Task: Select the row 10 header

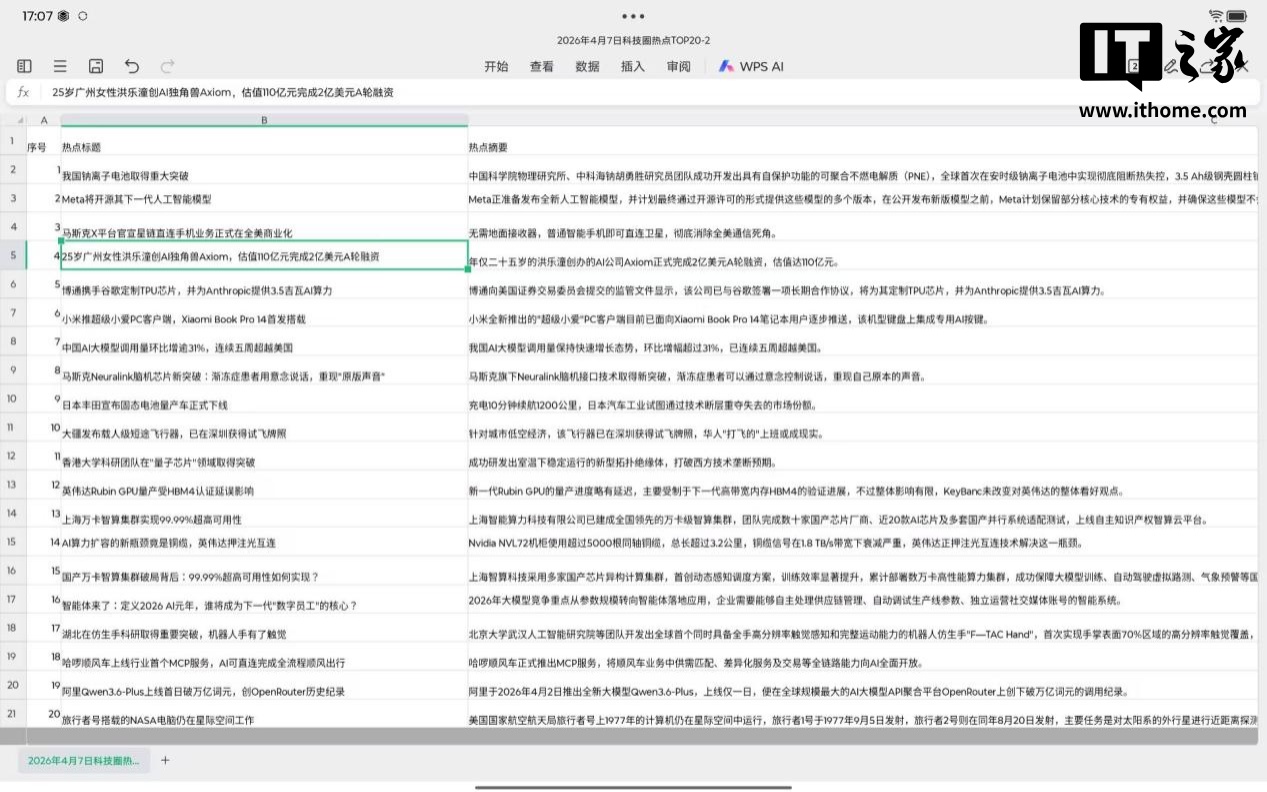Action: pos(12,398)
